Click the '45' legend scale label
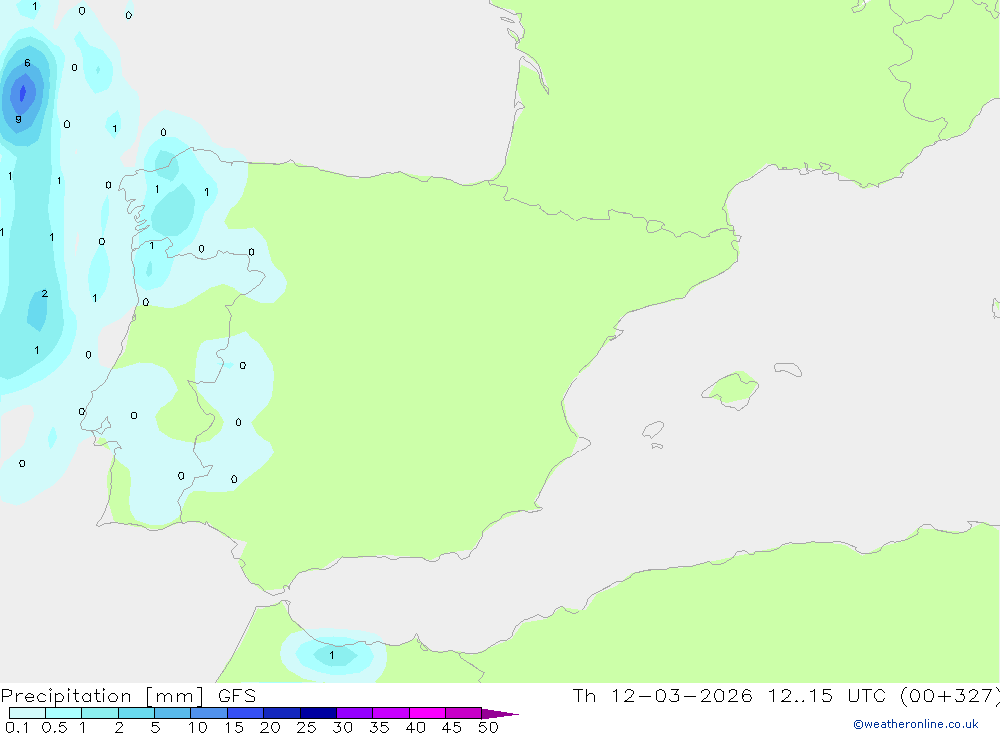Image resolution: width=1000 pixels, height=733 pixels. pyautogui.click(x=452, y=727)
